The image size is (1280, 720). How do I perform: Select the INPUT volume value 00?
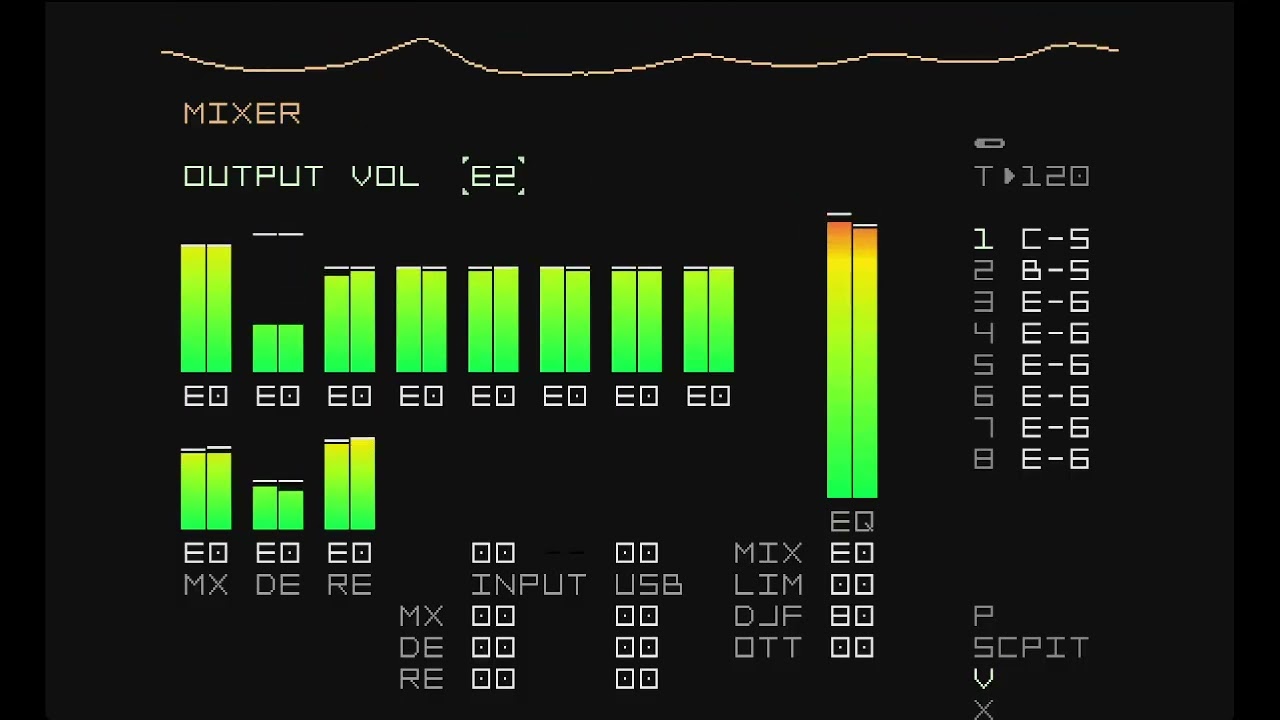click(x=493, y=553)
